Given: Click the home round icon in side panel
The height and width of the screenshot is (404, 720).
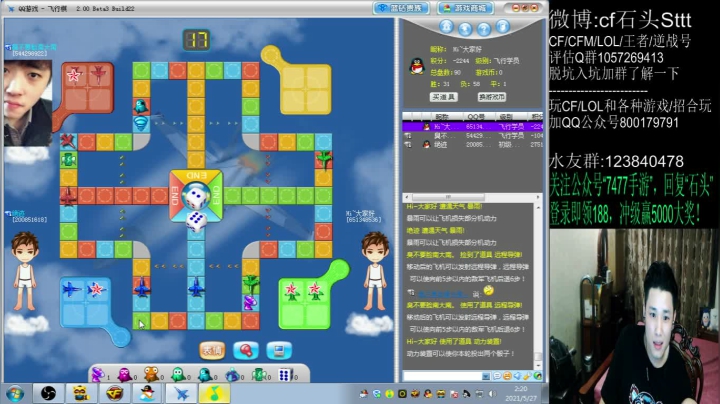Looking at the screenshot, I should (x=446, y=27).
